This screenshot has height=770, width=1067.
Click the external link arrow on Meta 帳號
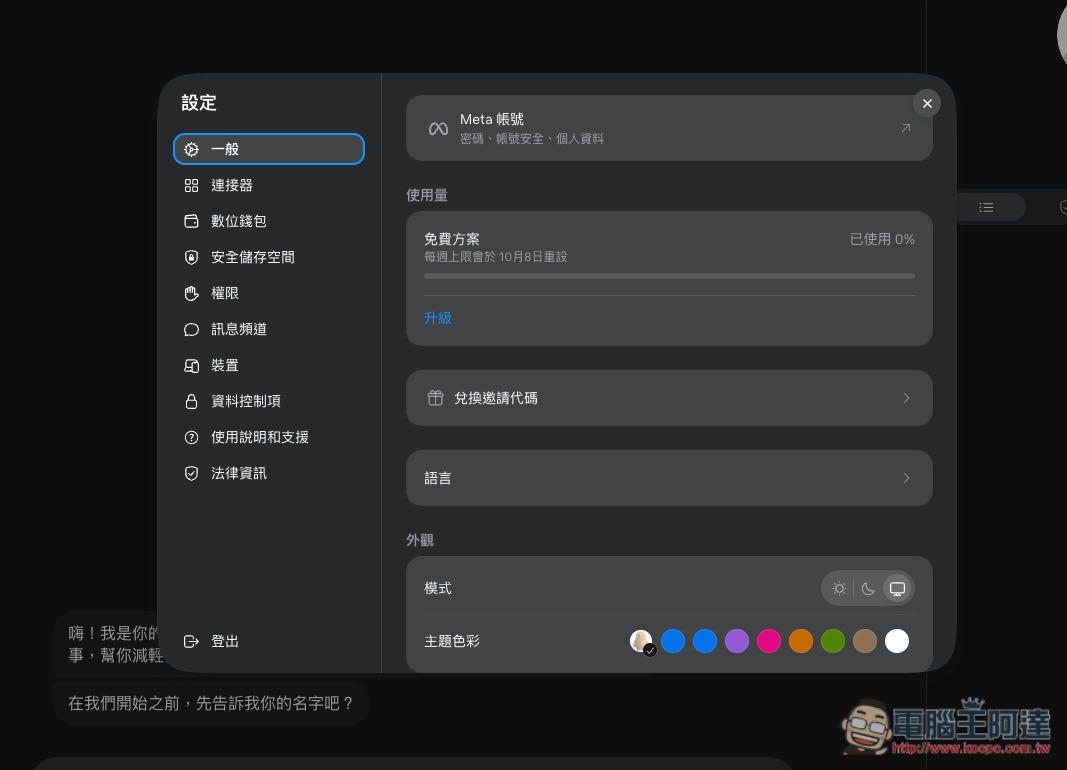click(906, 128)
